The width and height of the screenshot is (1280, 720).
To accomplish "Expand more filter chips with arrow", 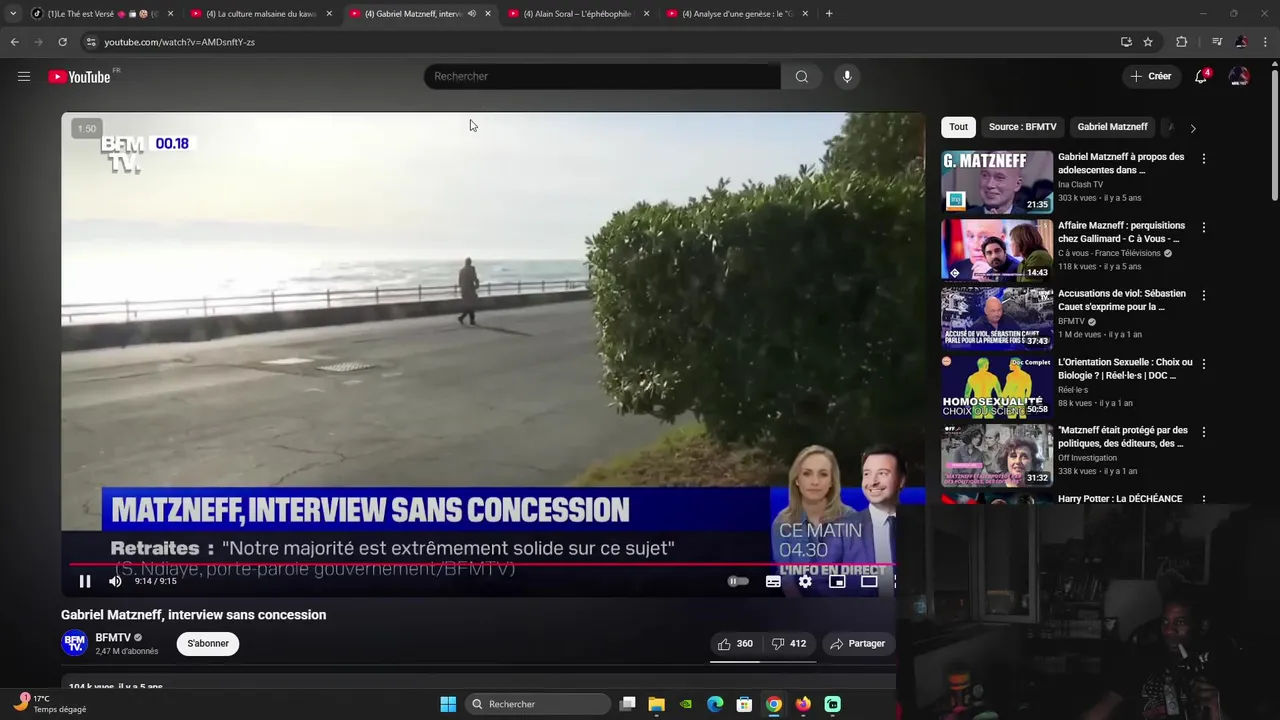I will tap(1192, 128).
